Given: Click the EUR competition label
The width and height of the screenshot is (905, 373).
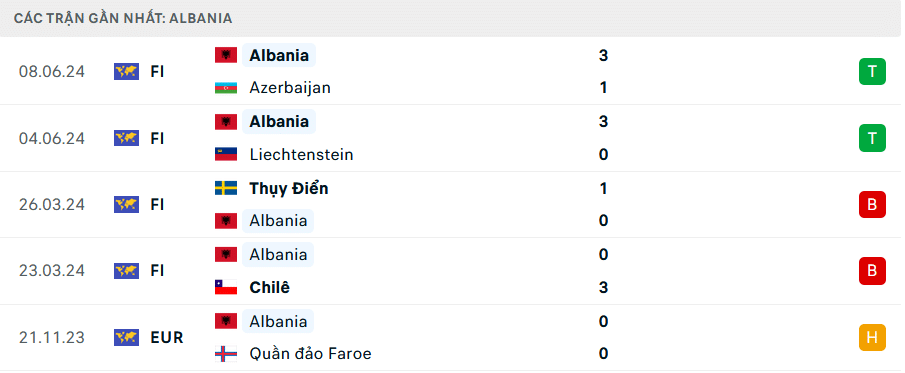Looking at the screenshot, I should pos(167,338).
